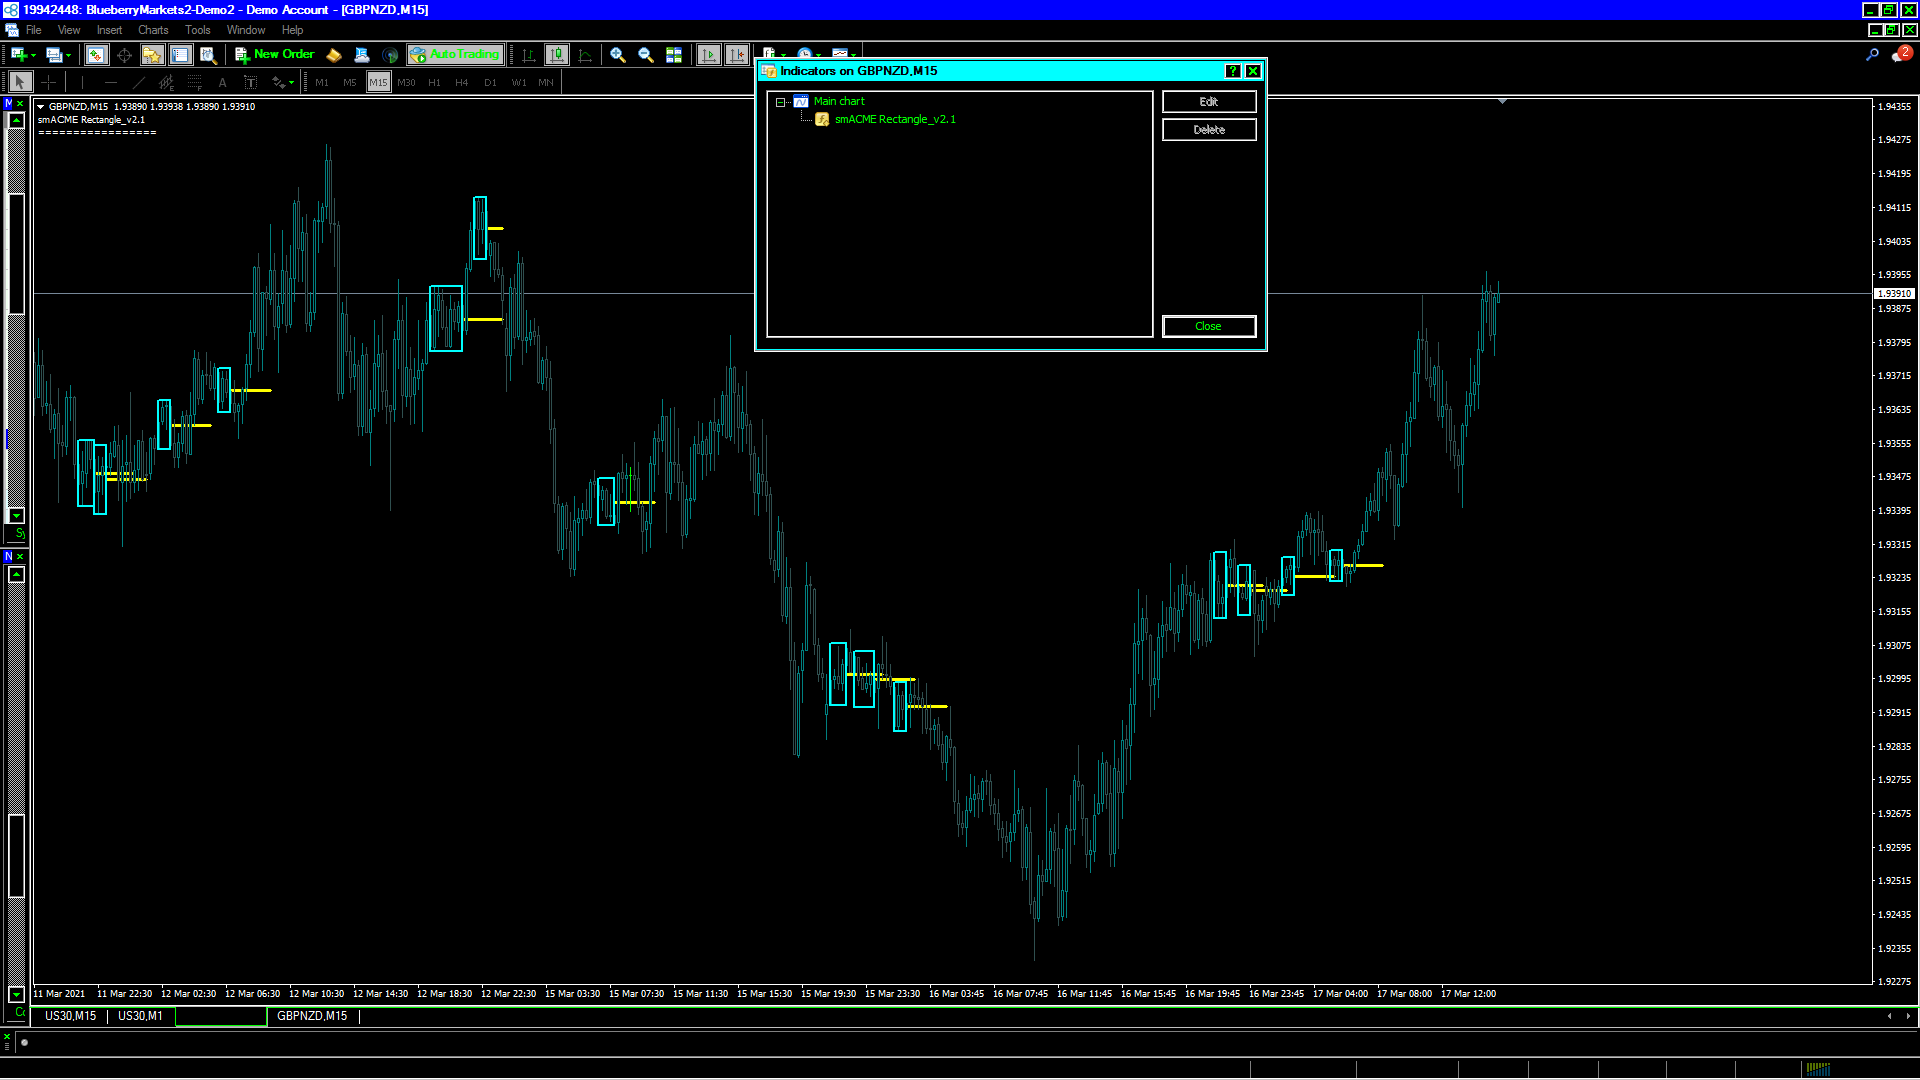Open the new chart dropdown arrow
The image size is (1920, 1080).
33,55
